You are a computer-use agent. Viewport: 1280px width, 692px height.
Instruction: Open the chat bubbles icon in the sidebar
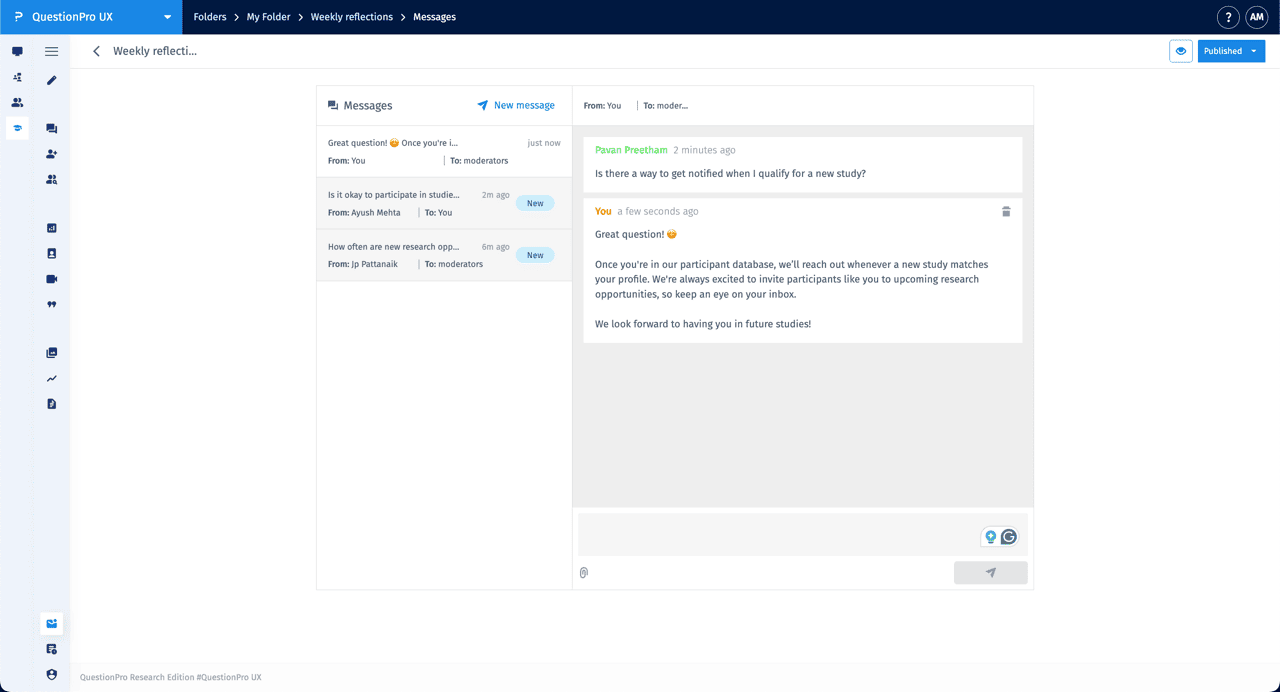52,129
